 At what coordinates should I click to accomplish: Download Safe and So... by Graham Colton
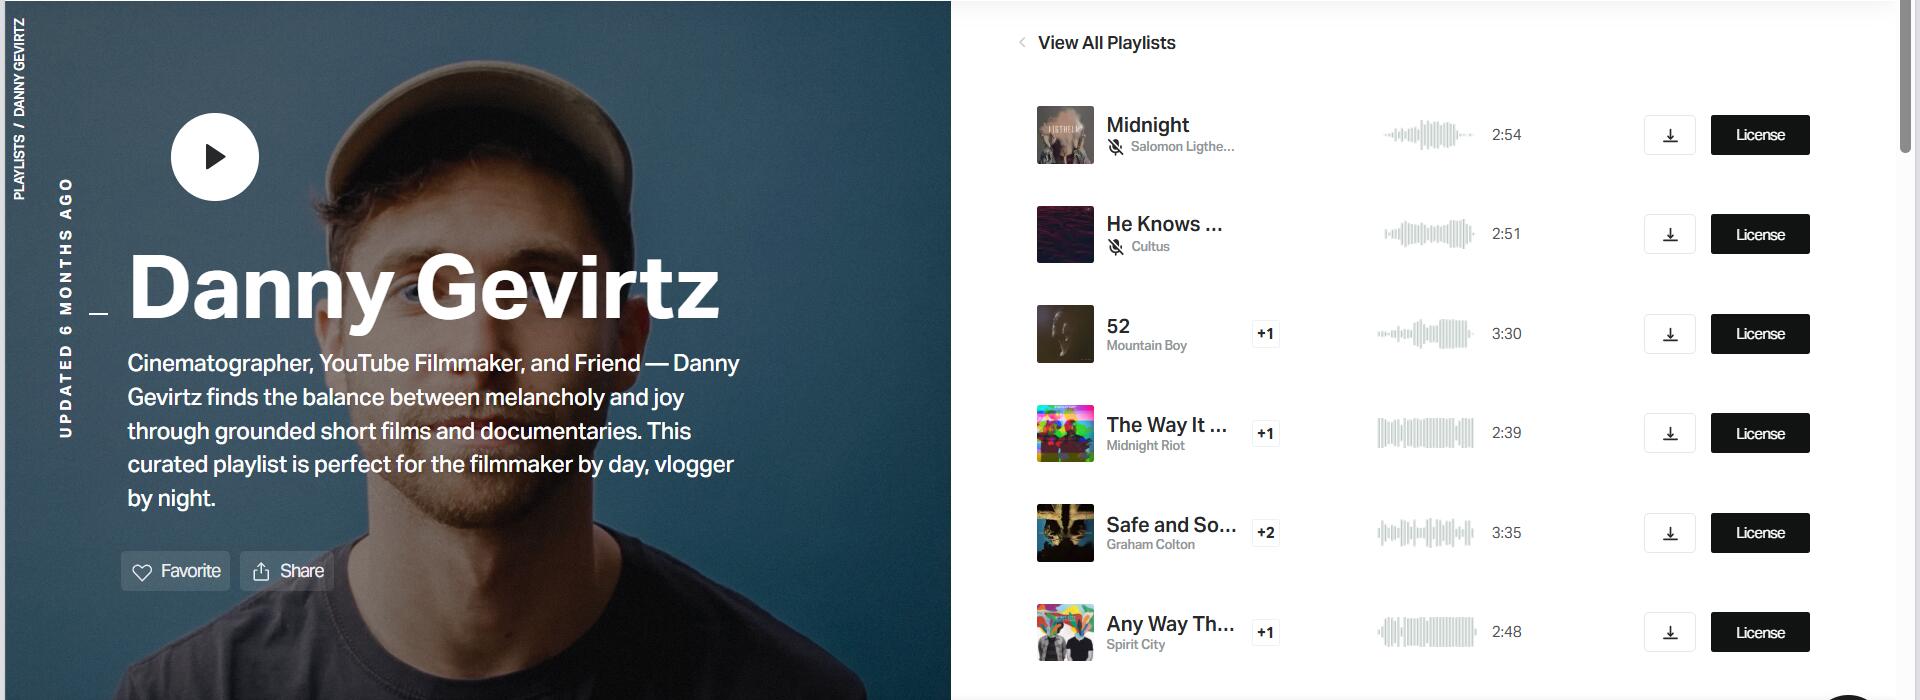click(1670, 533)
